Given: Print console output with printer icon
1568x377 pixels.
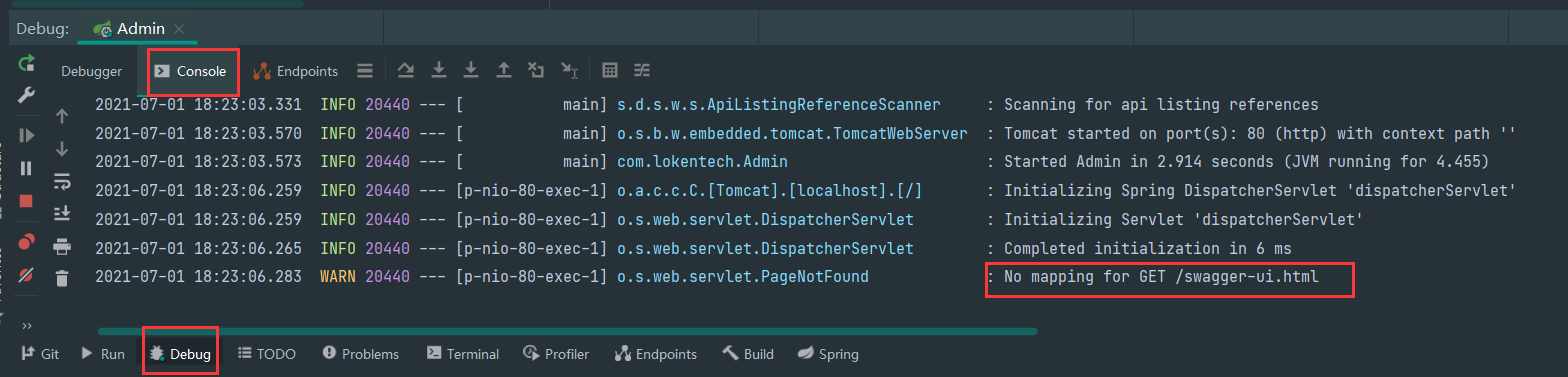Looking at the screenshot, I should [x=62, y=246].
